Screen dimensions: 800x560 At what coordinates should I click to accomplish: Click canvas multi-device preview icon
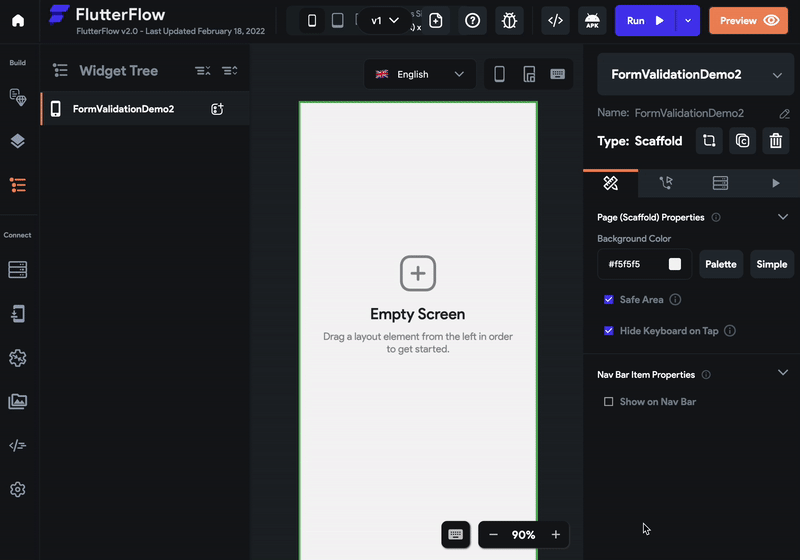click(530, 74)
